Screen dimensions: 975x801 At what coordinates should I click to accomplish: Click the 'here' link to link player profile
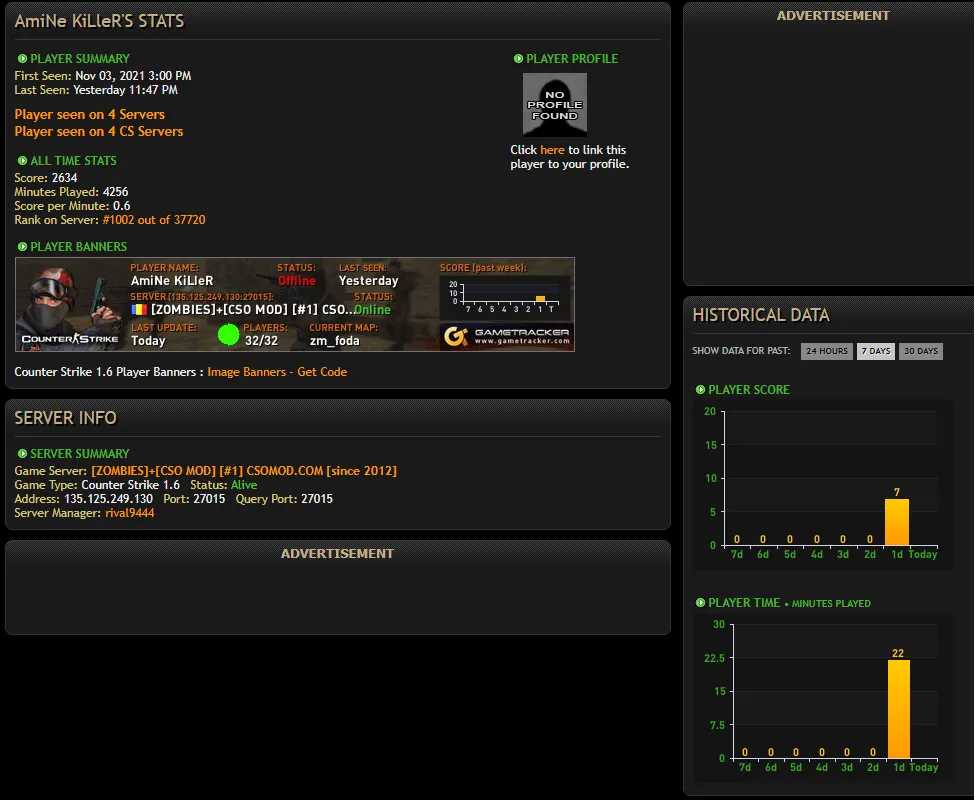[x=552, y=150]
